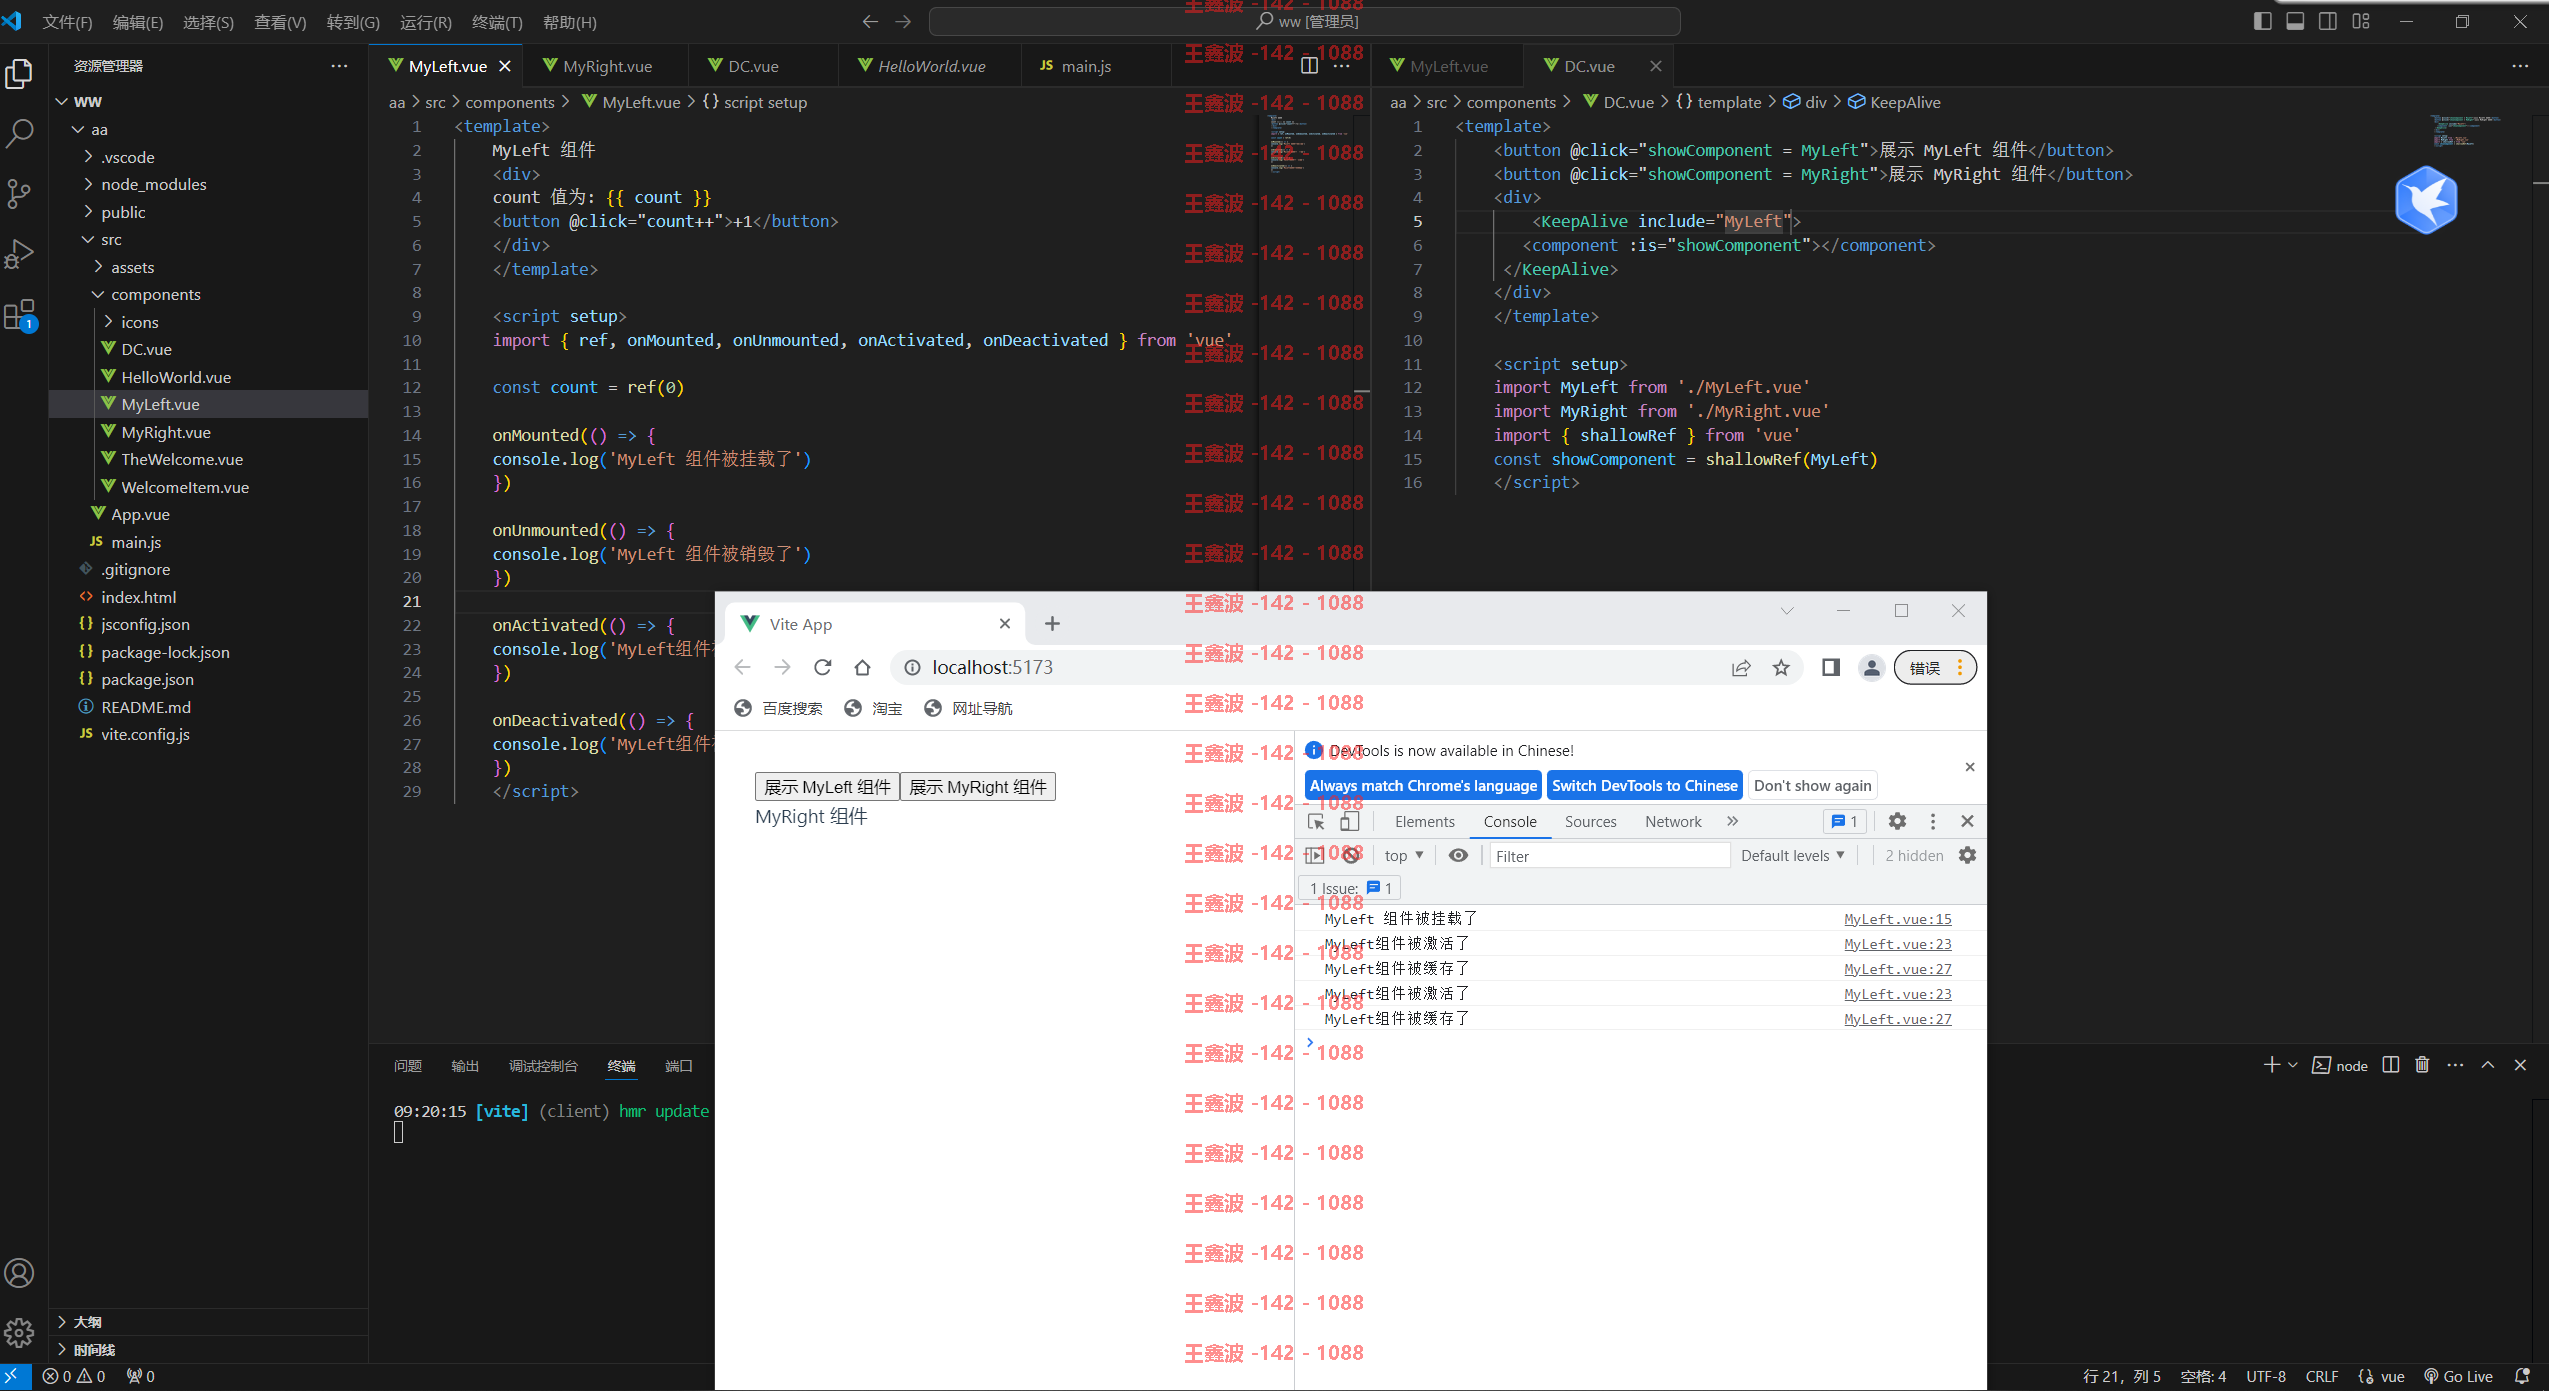Viewport: 2549px width, 1391px height.
Task: Open browser side panel icon
Action: 1830,667
